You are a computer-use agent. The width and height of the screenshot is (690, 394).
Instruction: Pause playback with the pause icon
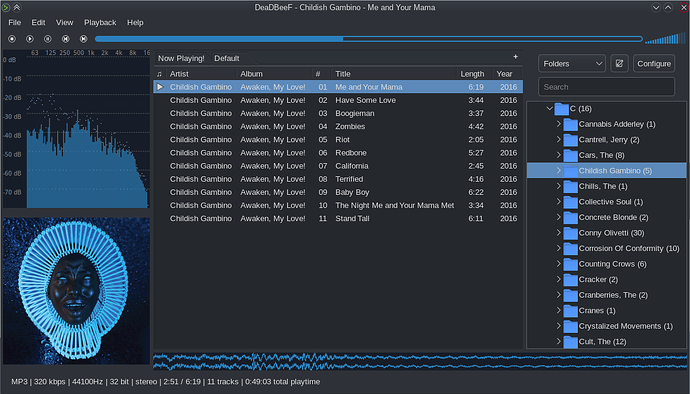tap(48, 39)
